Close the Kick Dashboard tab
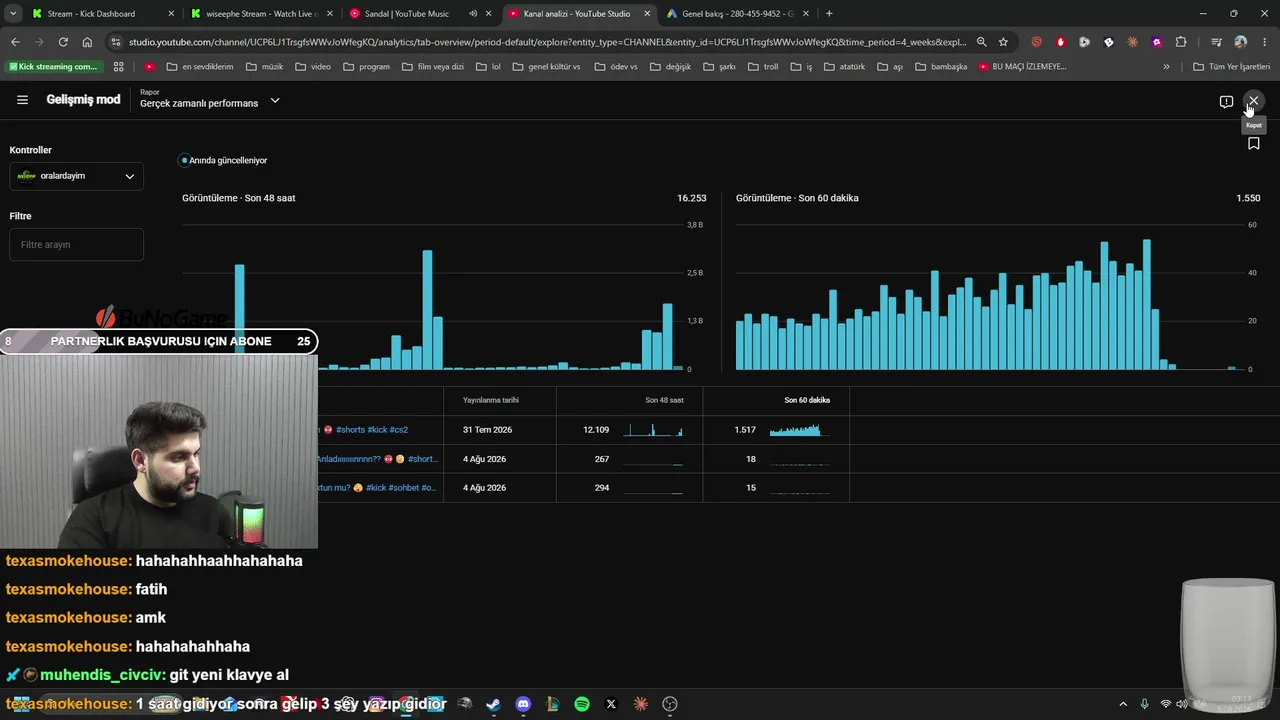1280x720 pixels. [171, 14]
